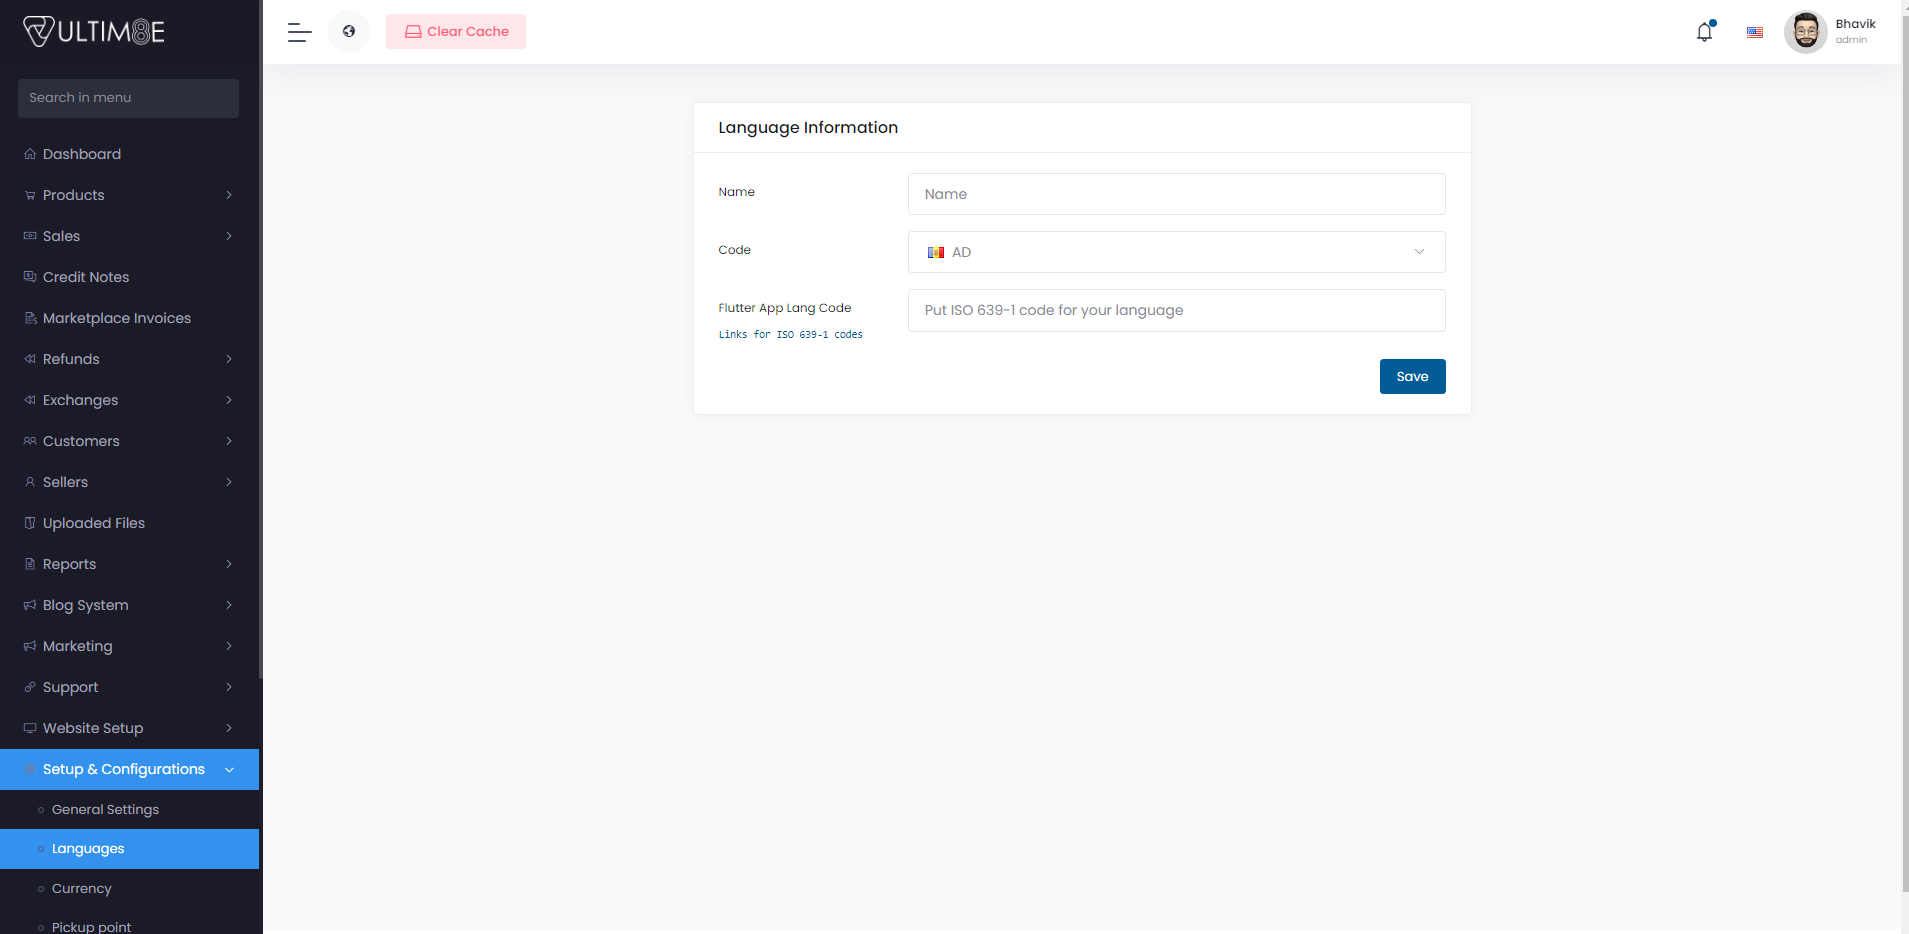Click the language flag icon in header

coord(1755,32)
